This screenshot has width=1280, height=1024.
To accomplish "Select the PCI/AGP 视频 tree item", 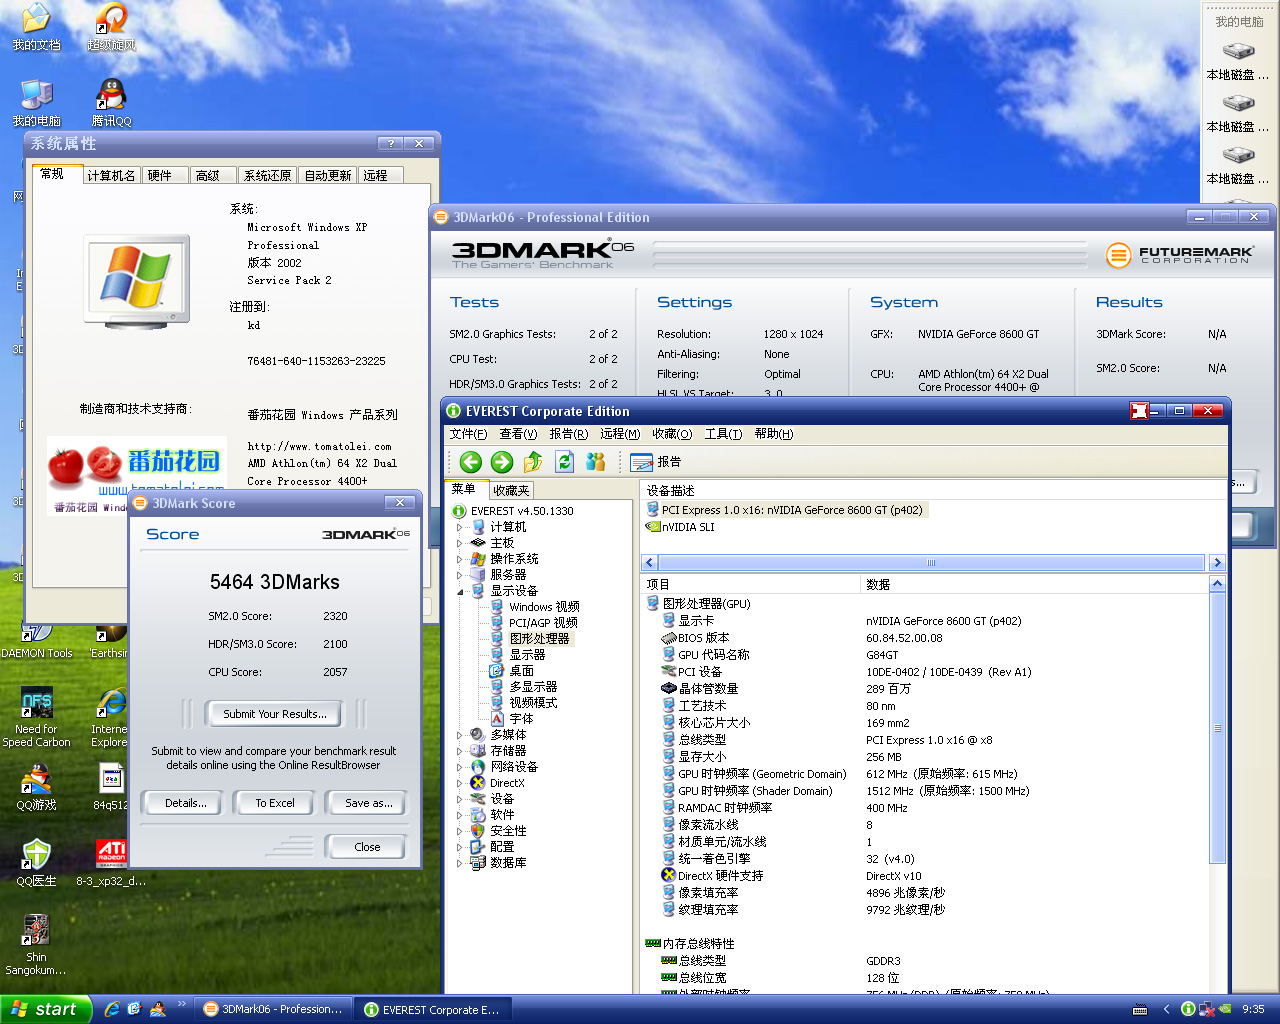I will (x=543, y=623).
